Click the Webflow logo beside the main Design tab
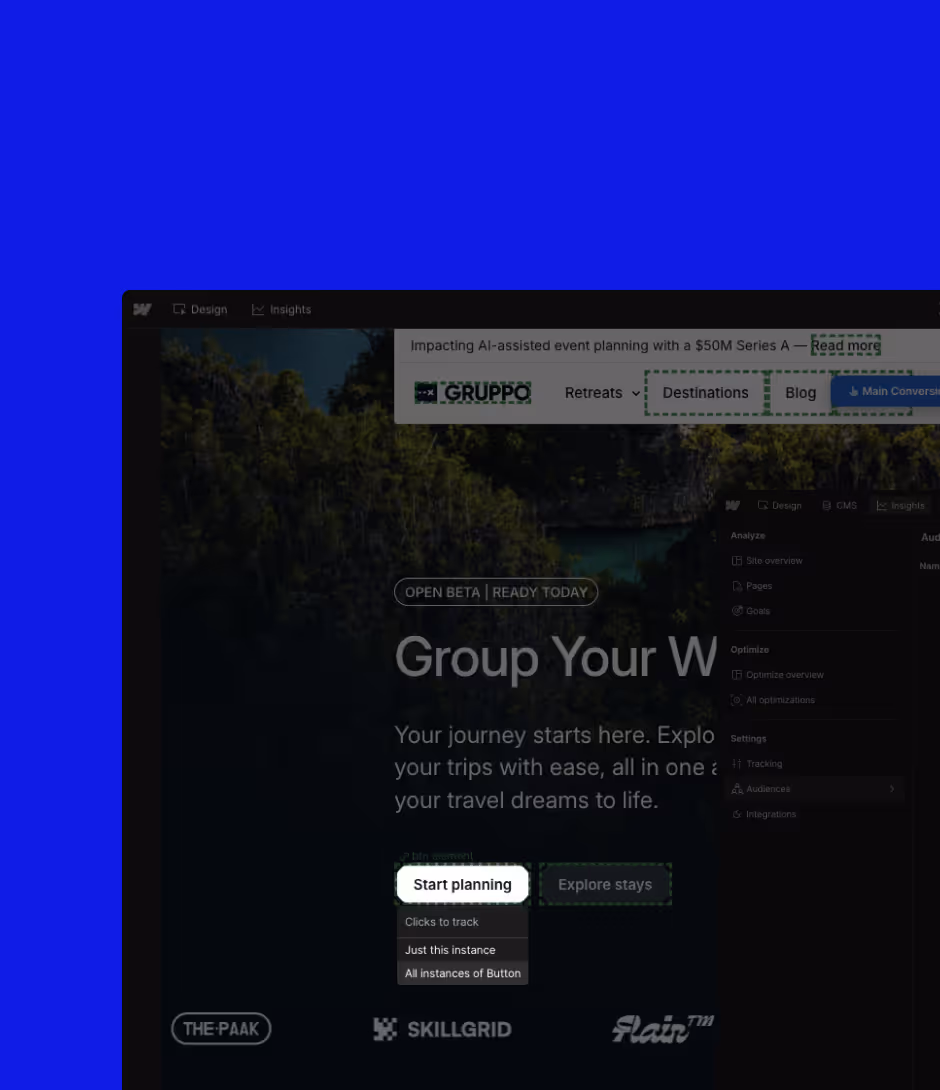The height and width of the screenshot is (1090, 940). 142,309
